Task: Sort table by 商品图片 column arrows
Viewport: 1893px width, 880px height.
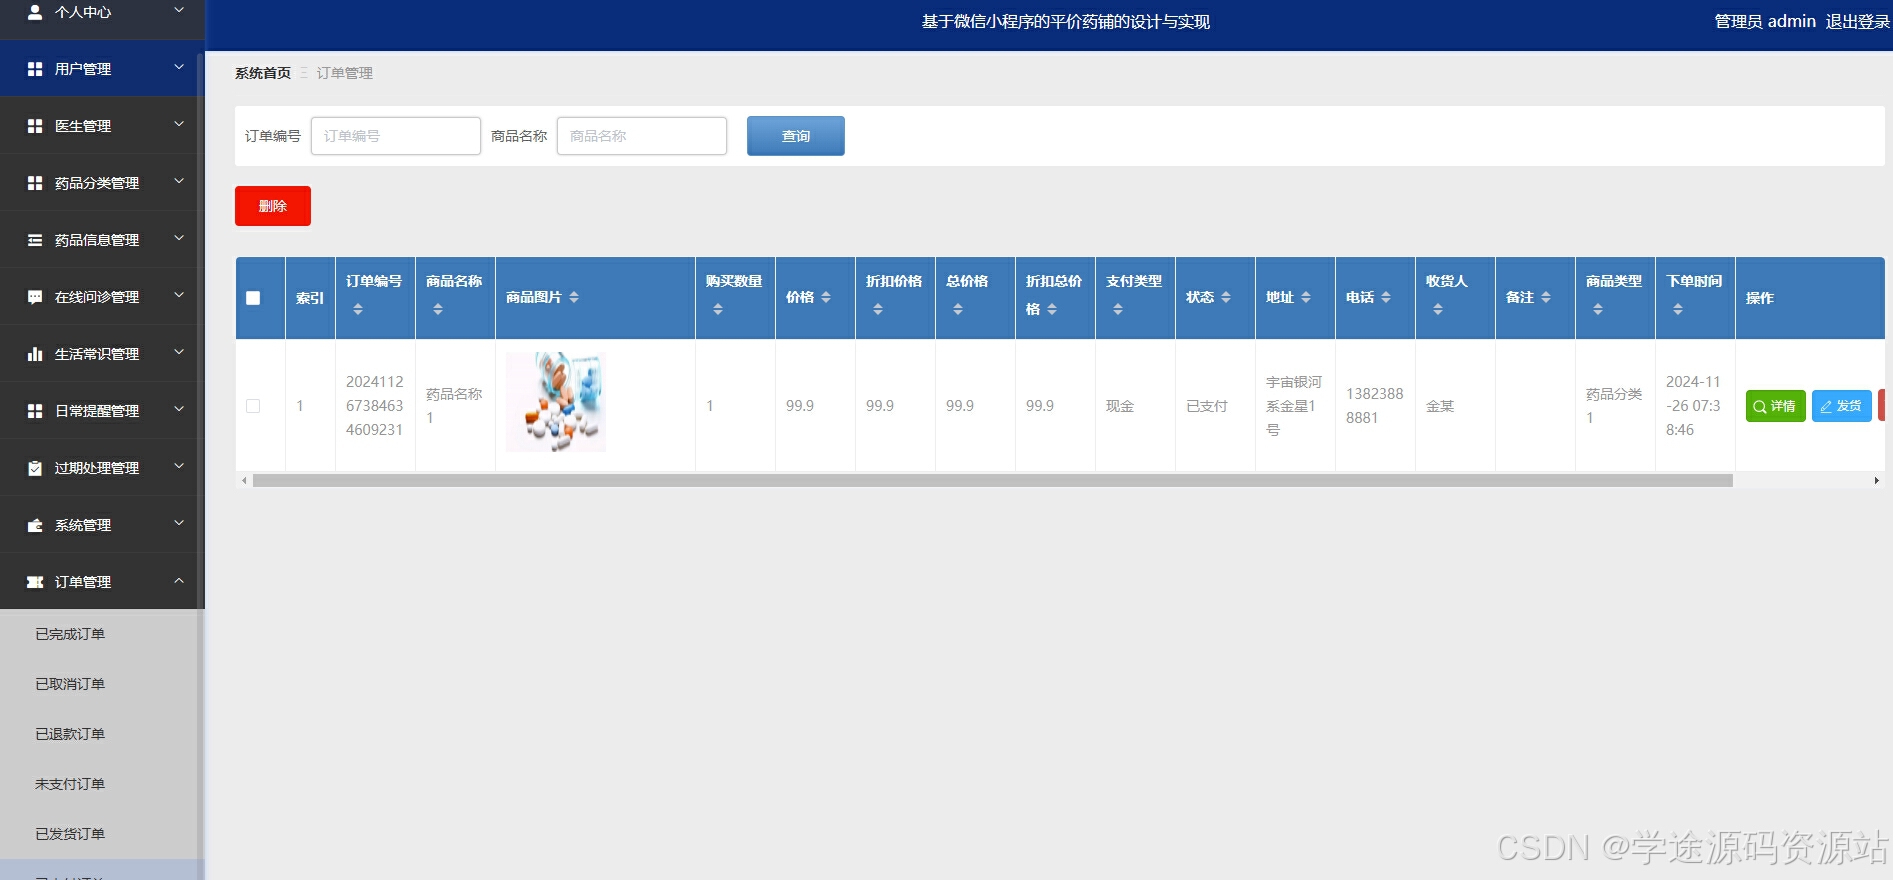Action: coord(574,297)
